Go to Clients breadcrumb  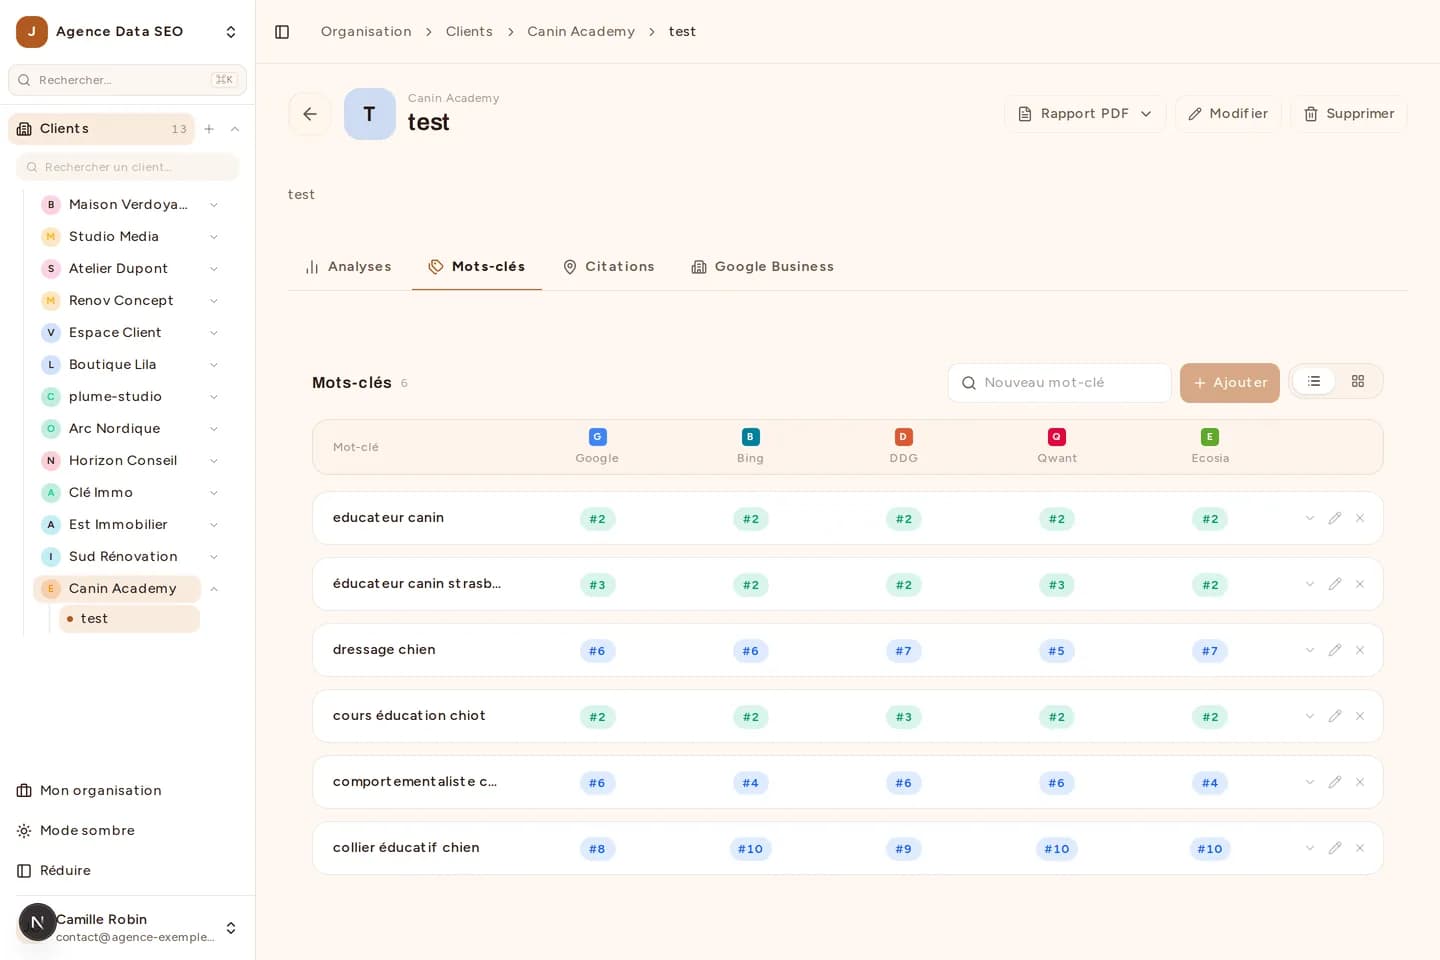(x=469, y=32)
